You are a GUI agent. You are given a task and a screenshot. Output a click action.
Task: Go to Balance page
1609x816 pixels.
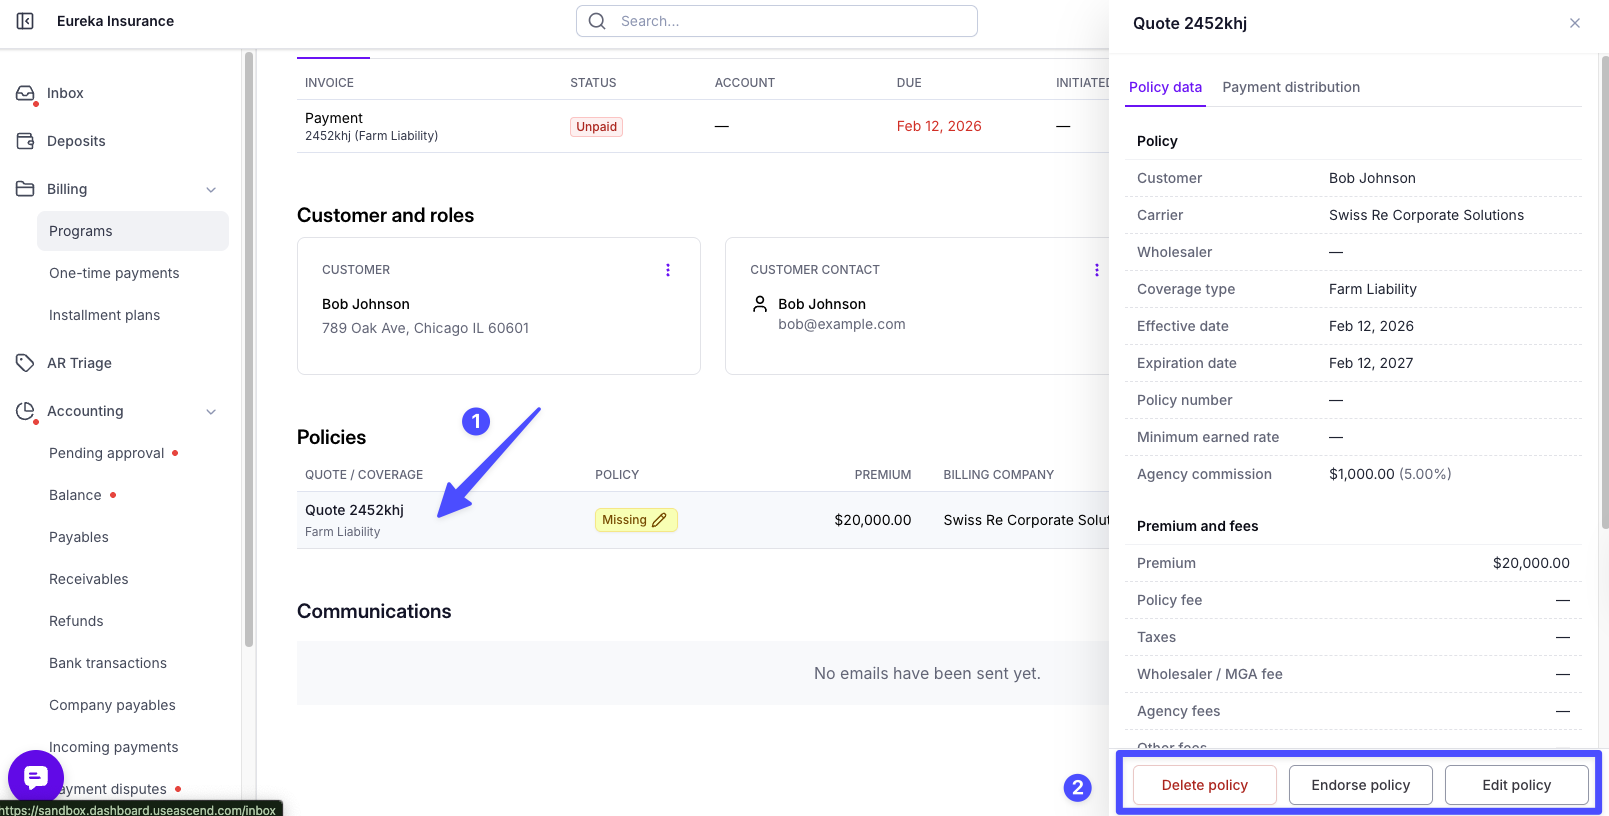pyautogui.click(x=75, y=495)
